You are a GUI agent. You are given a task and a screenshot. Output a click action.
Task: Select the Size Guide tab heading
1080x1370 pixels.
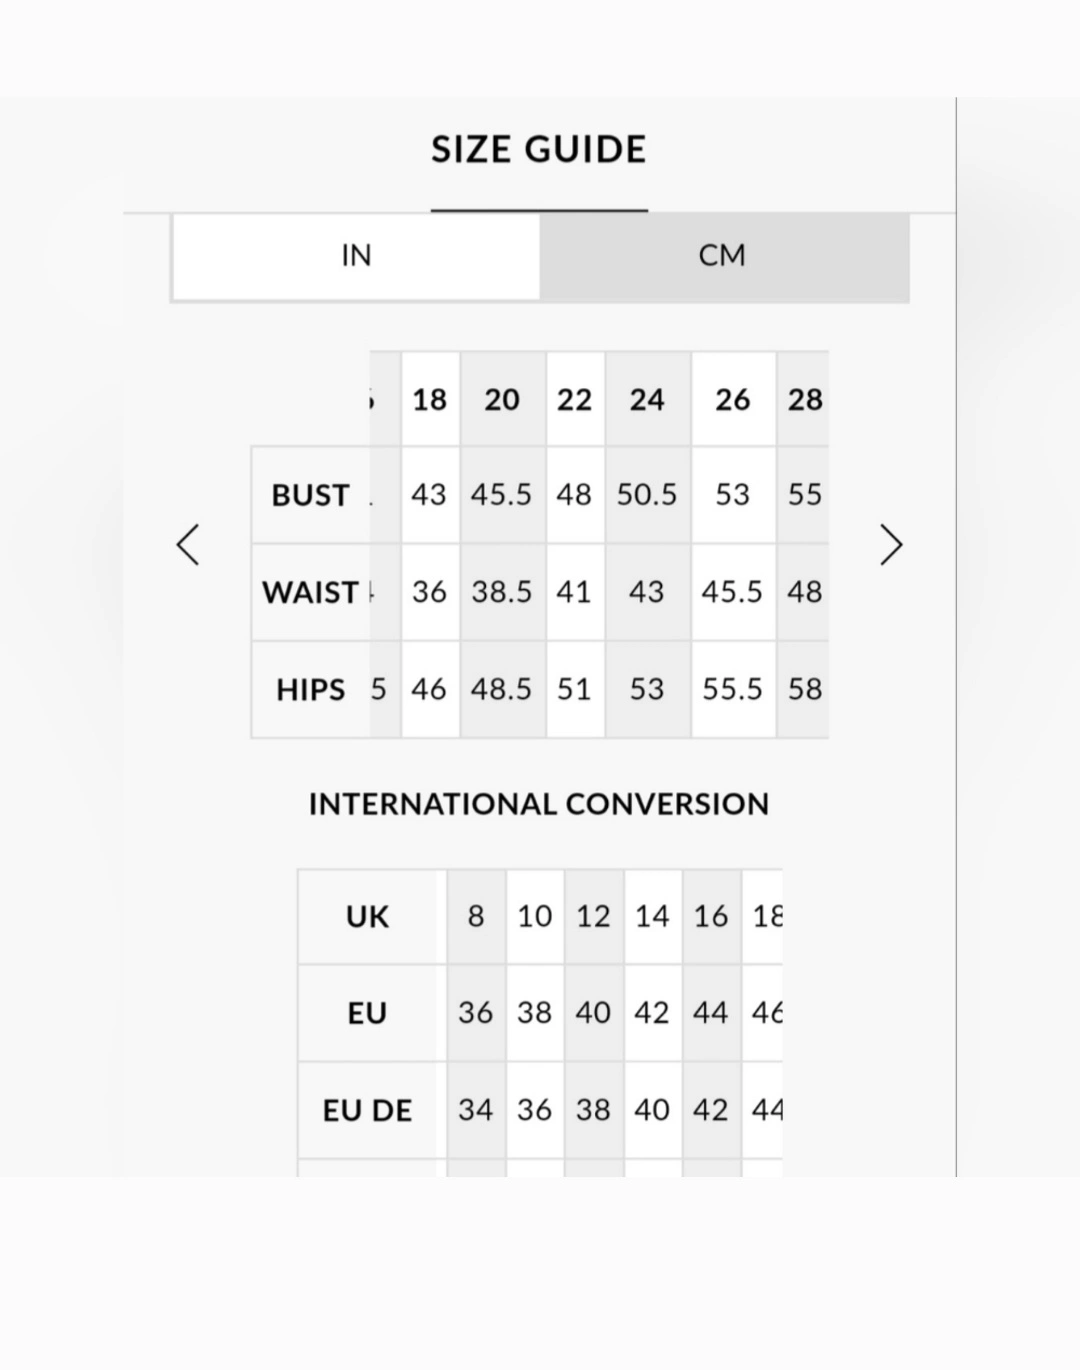click(539, 150)
